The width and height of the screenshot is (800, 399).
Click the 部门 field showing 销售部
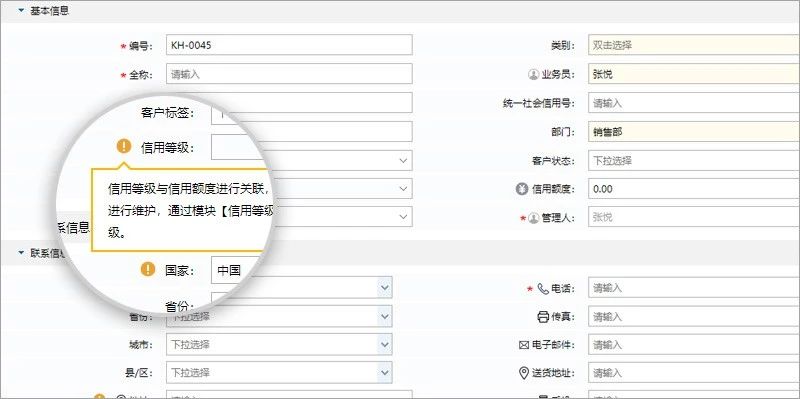(694, 132)
